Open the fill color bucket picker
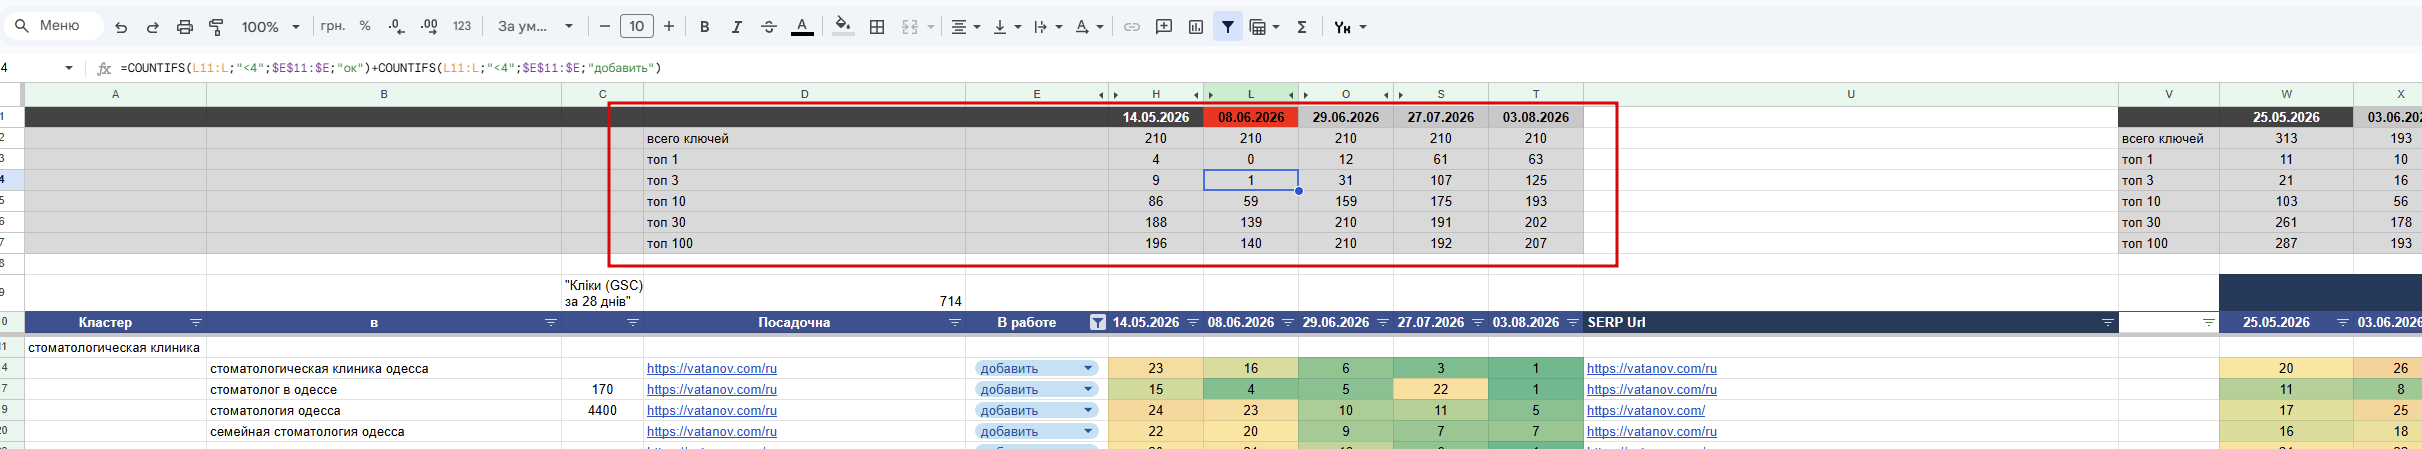The width and height of the screenshot is (2422, 449). click(843, 27)
